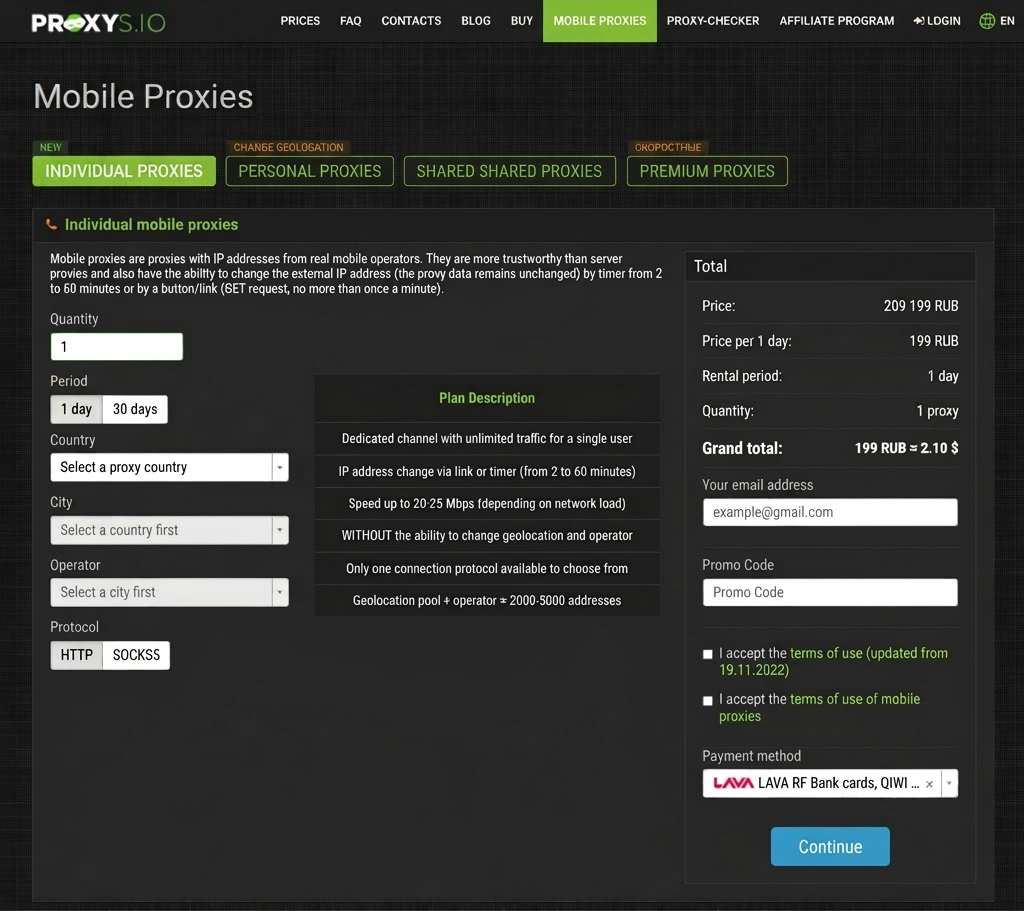Click the phone icon beside Individual mobile proxies
This screenshot has width=1024, height=911.
52,225
